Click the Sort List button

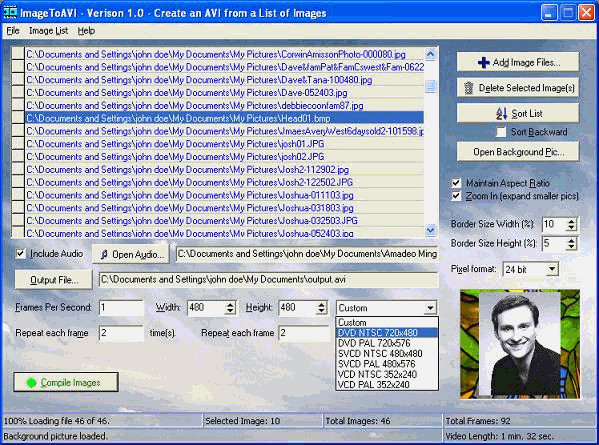pos(518,113)
